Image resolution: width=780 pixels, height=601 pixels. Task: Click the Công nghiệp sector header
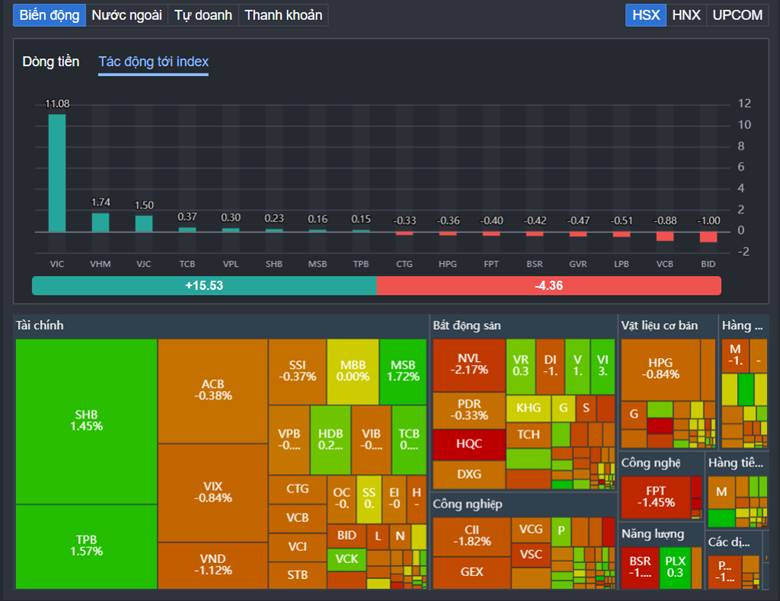[467, 504]
